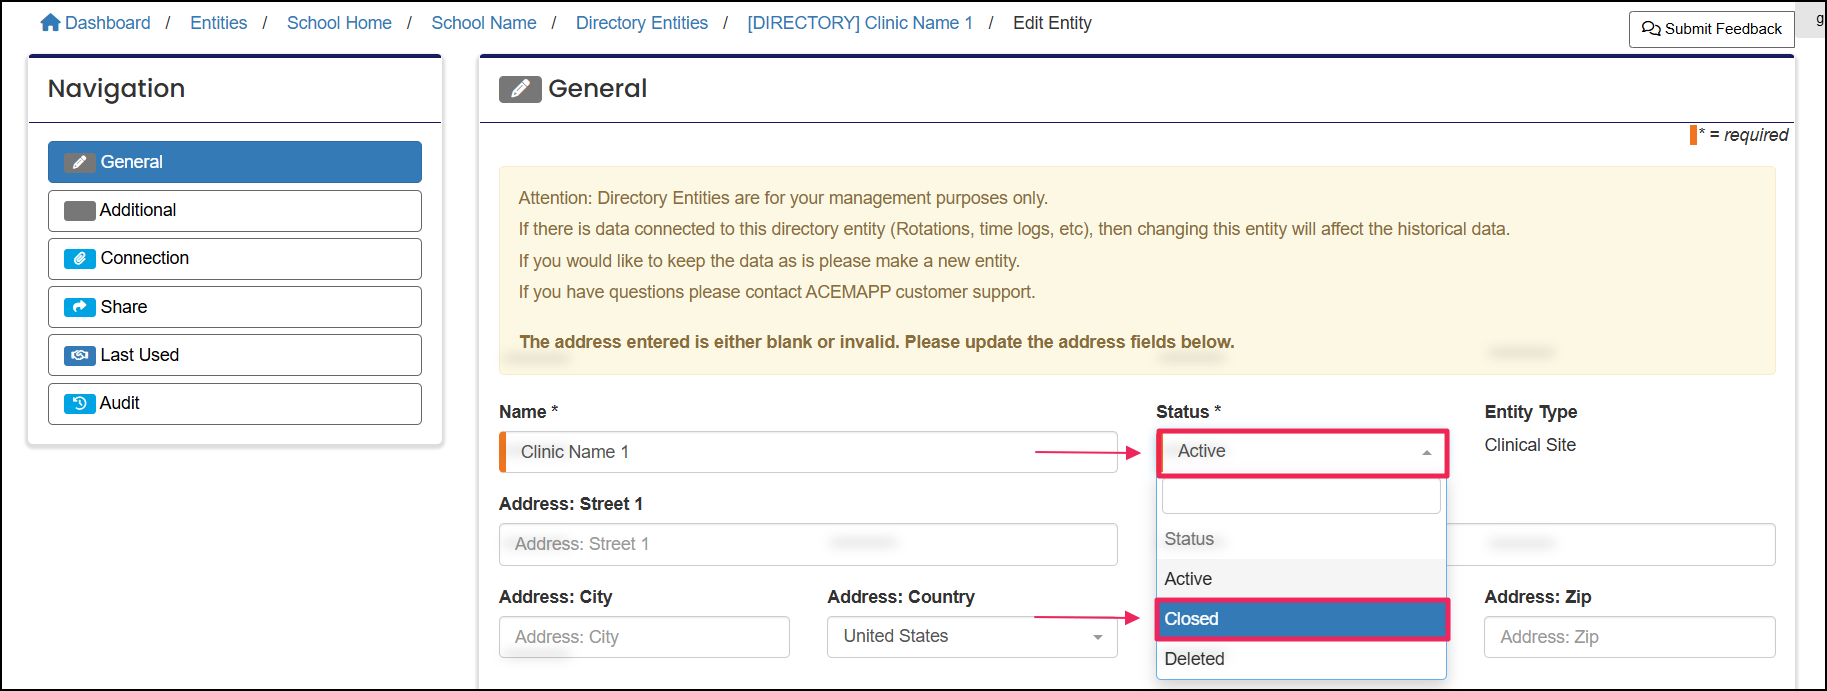Image resolution: width=1827 pixels, height=691 pixels.
Task: Click the pencil icon next to General heading
Action: pos(520,89)
